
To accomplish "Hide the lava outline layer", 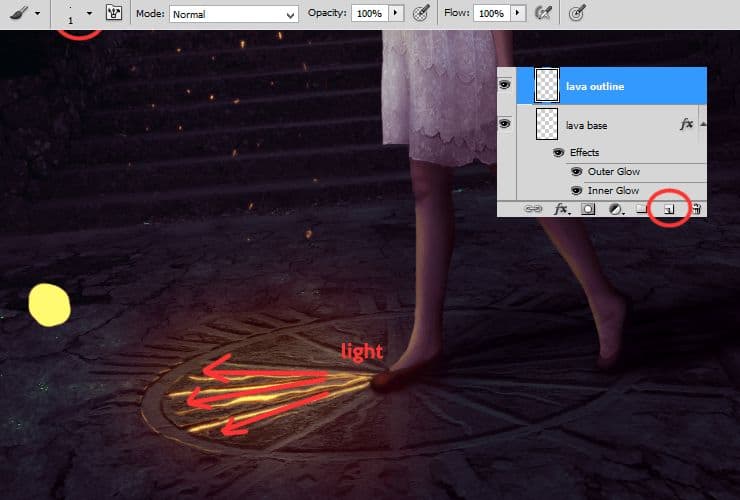I will (505, 86).
